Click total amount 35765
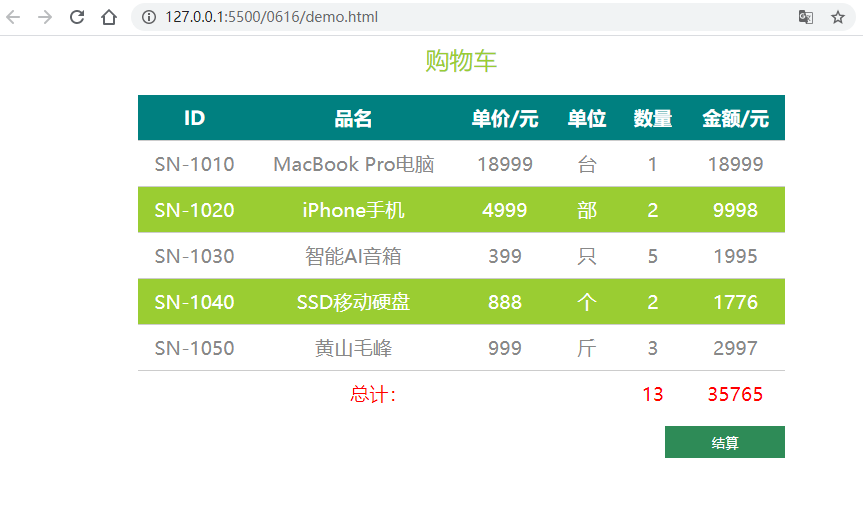Viewport: 863px width, 505px height. point(735,394)
